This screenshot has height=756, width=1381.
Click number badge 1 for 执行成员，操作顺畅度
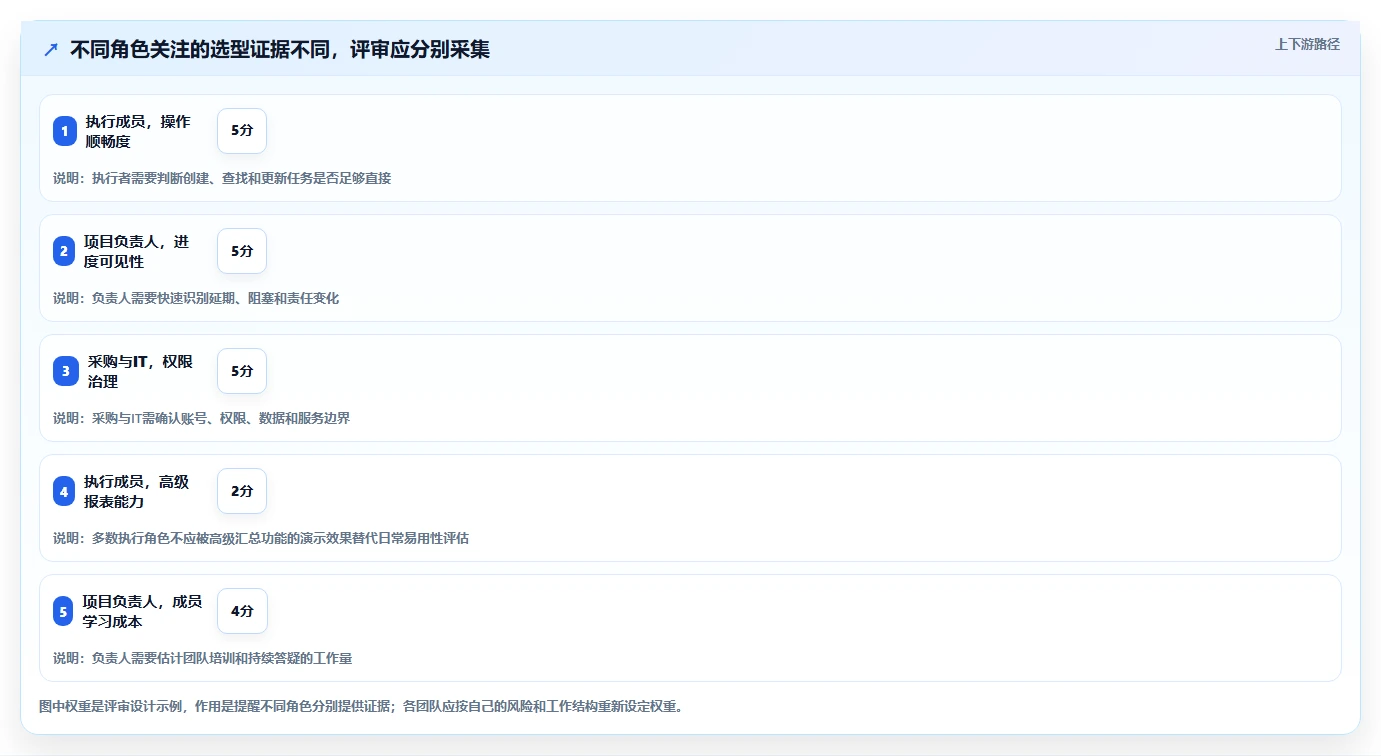point(65,131)
